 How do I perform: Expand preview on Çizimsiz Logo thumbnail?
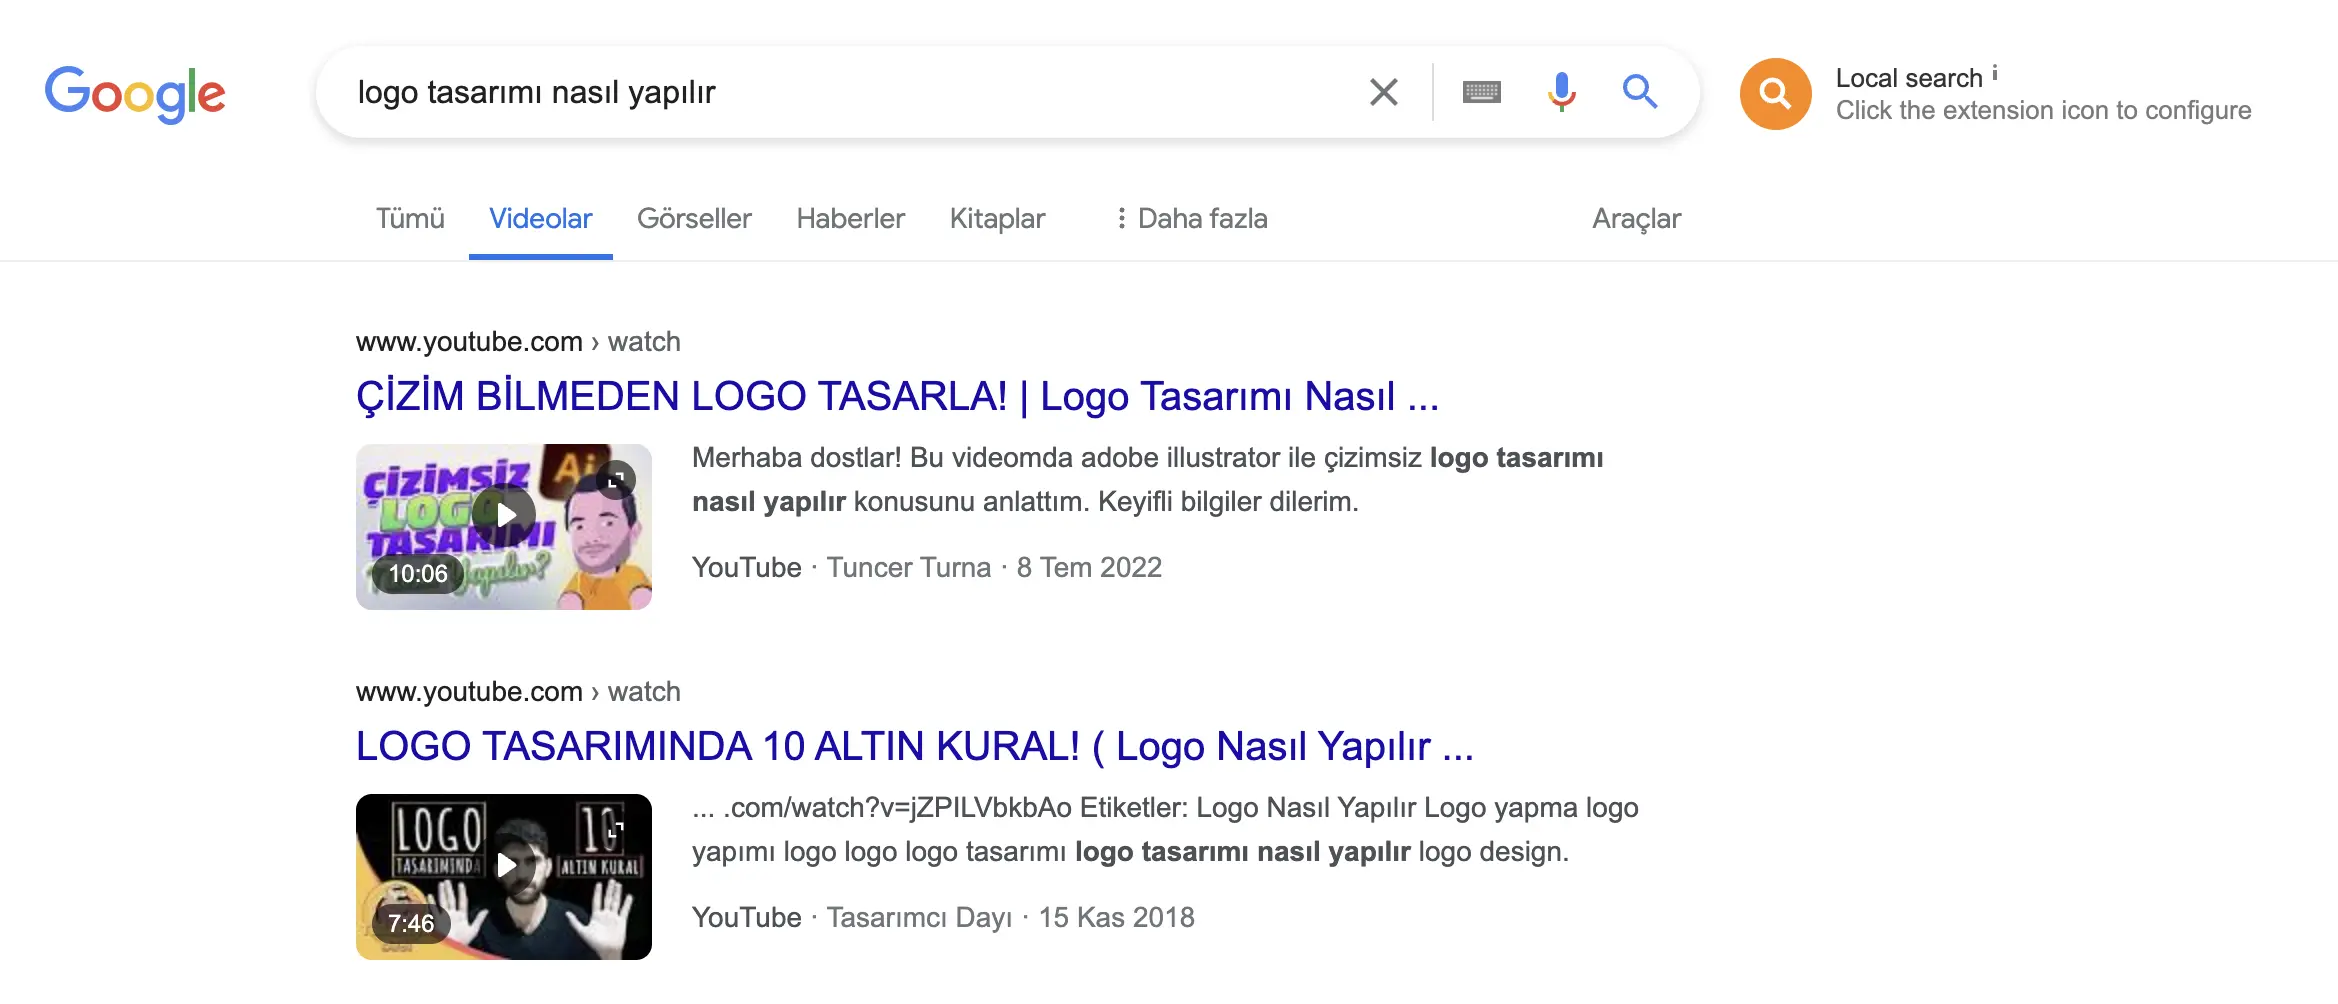(616, 479)
